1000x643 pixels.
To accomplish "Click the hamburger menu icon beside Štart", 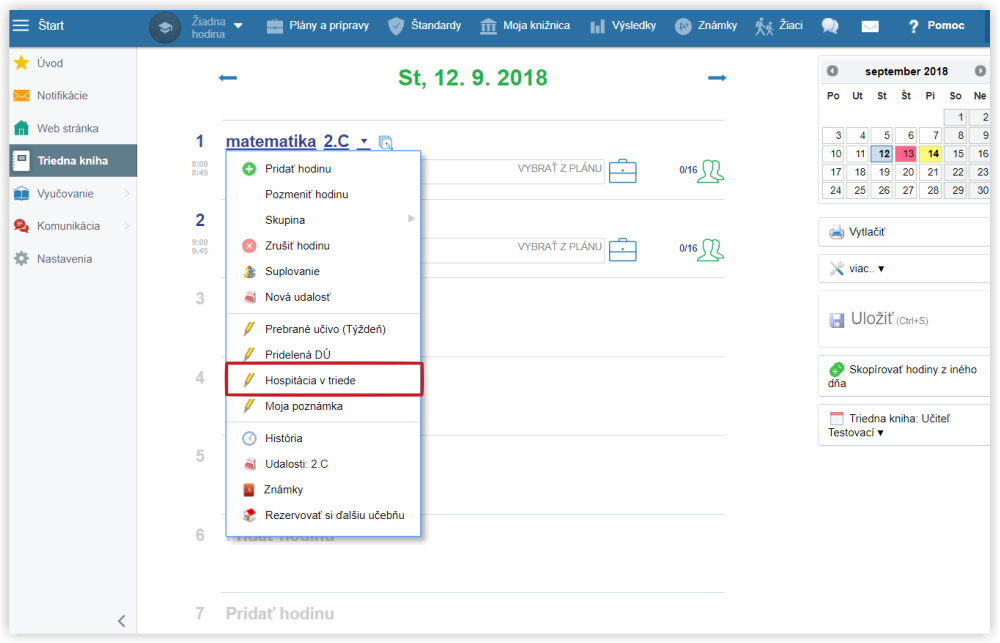I will pyautogui.click(x=20, y=25).
